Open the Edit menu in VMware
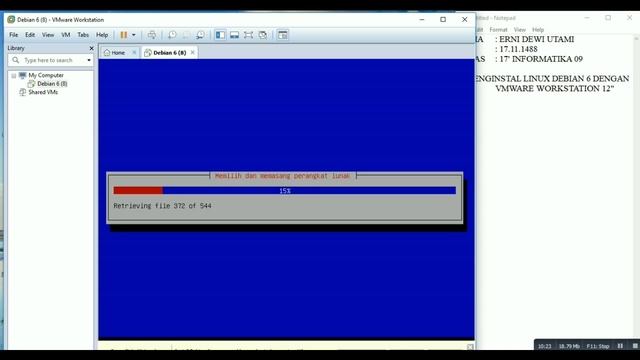 click(30, 35)
